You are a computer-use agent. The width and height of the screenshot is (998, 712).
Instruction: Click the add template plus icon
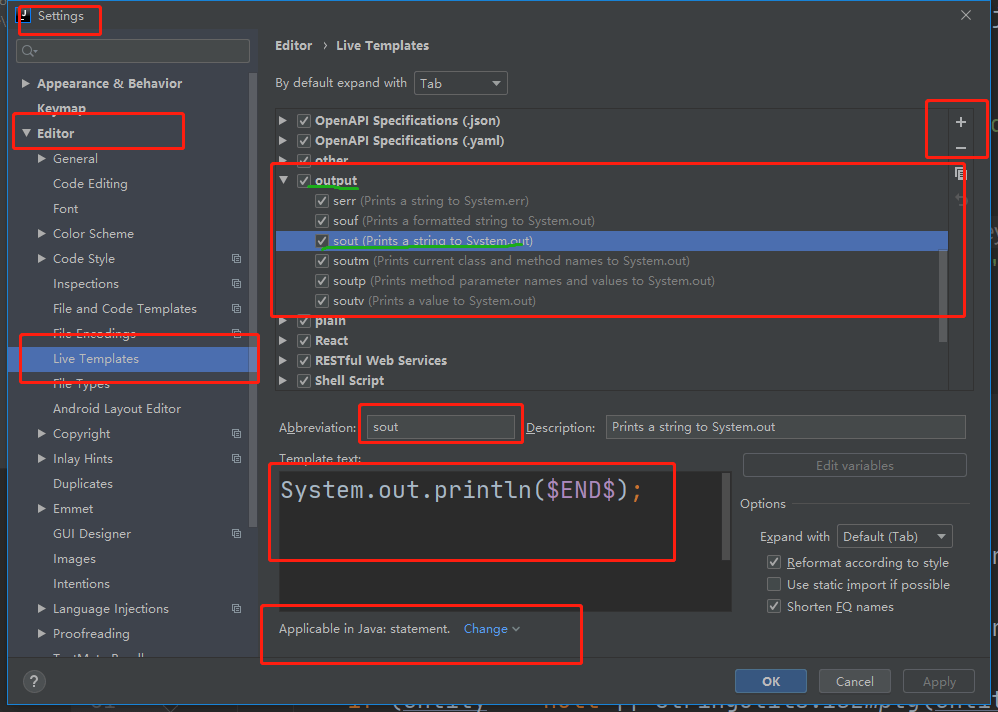coord(960,122)
